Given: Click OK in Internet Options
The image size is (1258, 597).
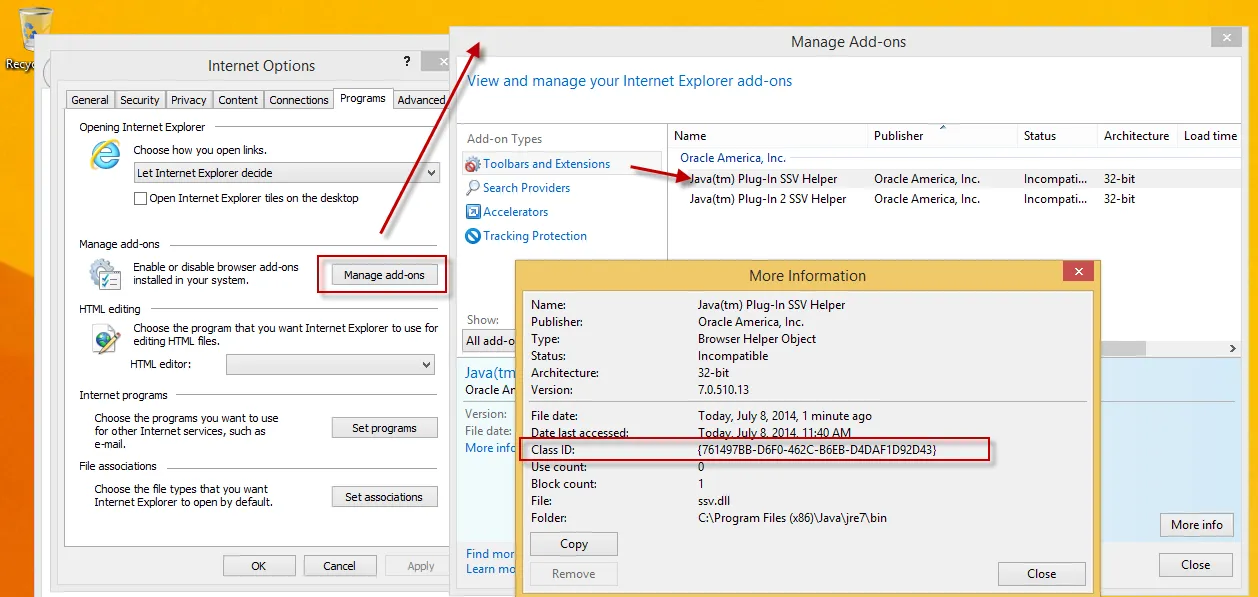Looking at the screenshot, I should (x=259, y=566).
